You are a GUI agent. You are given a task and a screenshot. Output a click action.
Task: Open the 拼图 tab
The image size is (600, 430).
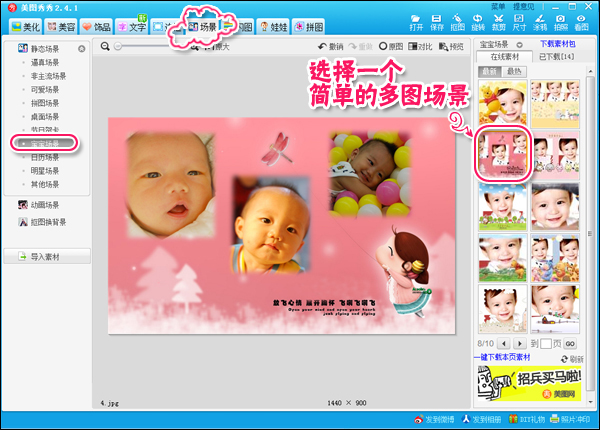pos(308,26)
